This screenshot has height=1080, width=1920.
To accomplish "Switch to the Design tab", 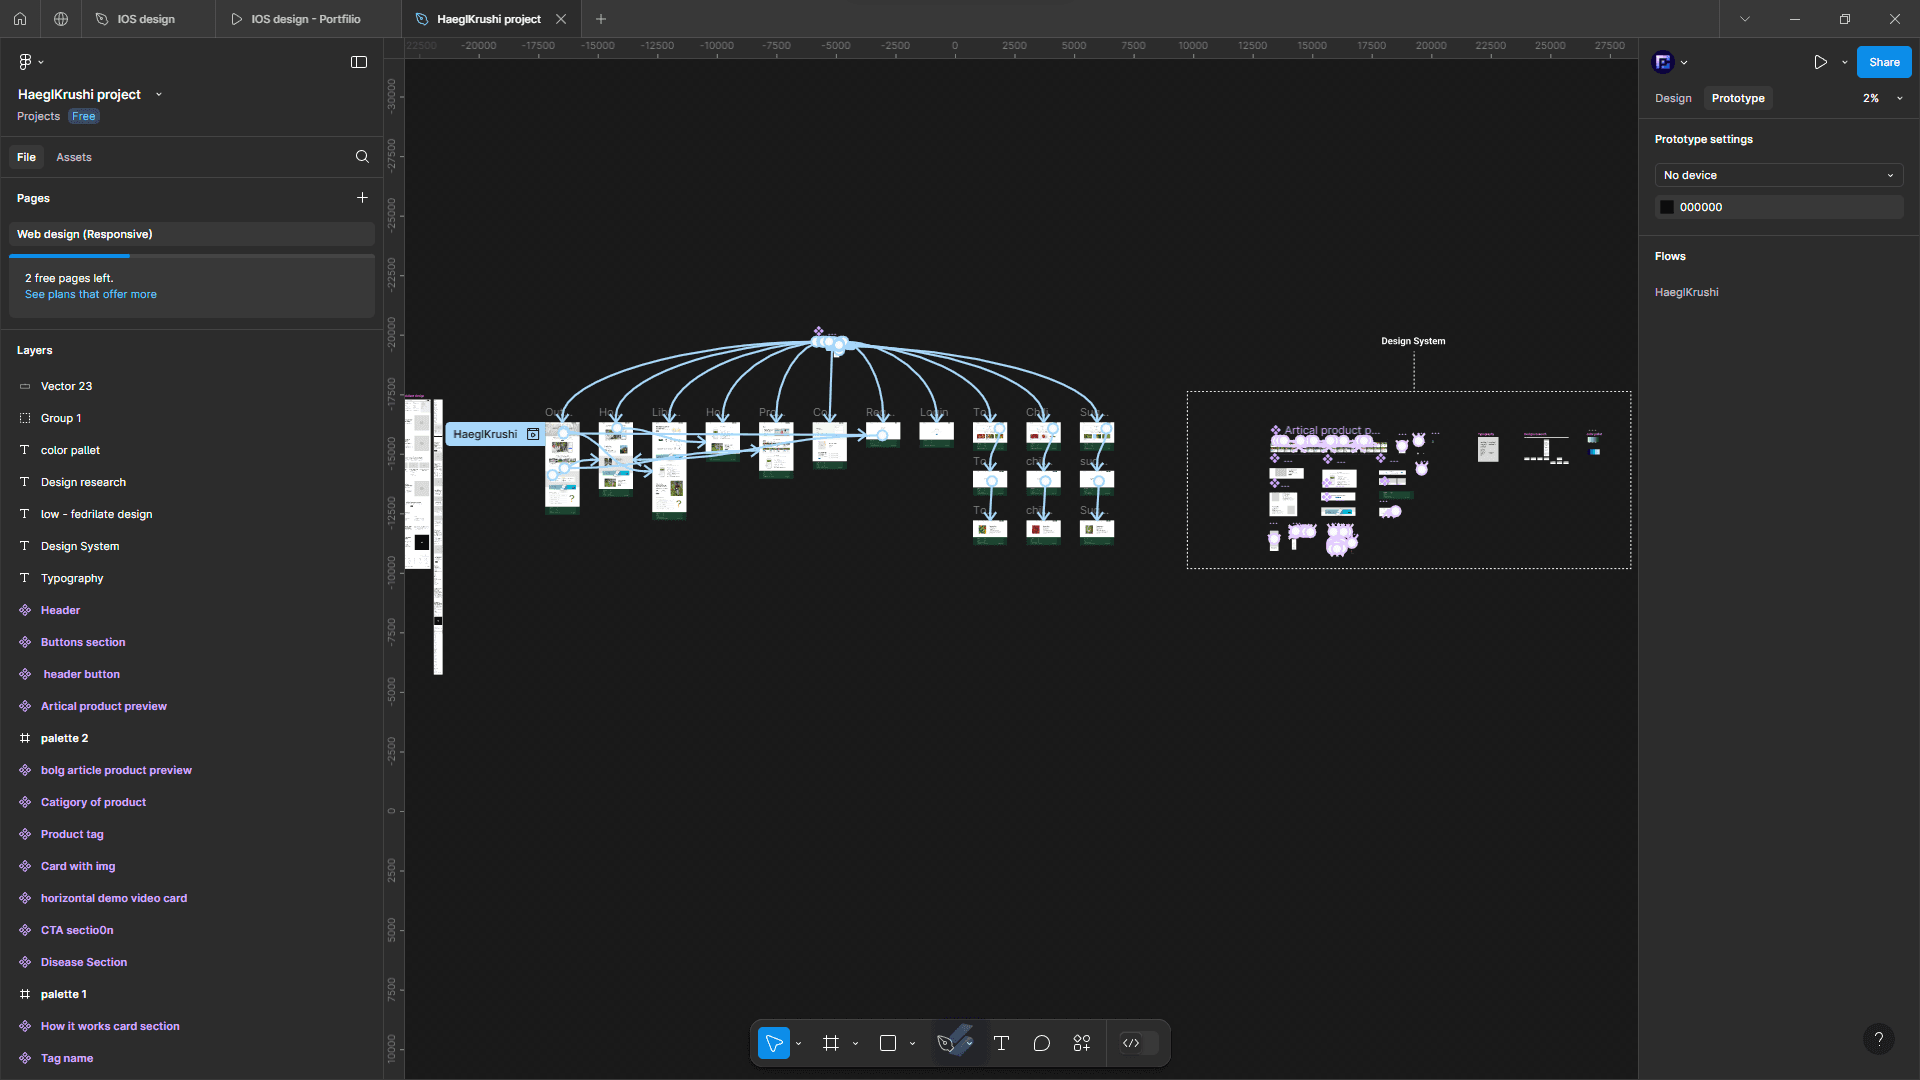I will [1673, 98].
